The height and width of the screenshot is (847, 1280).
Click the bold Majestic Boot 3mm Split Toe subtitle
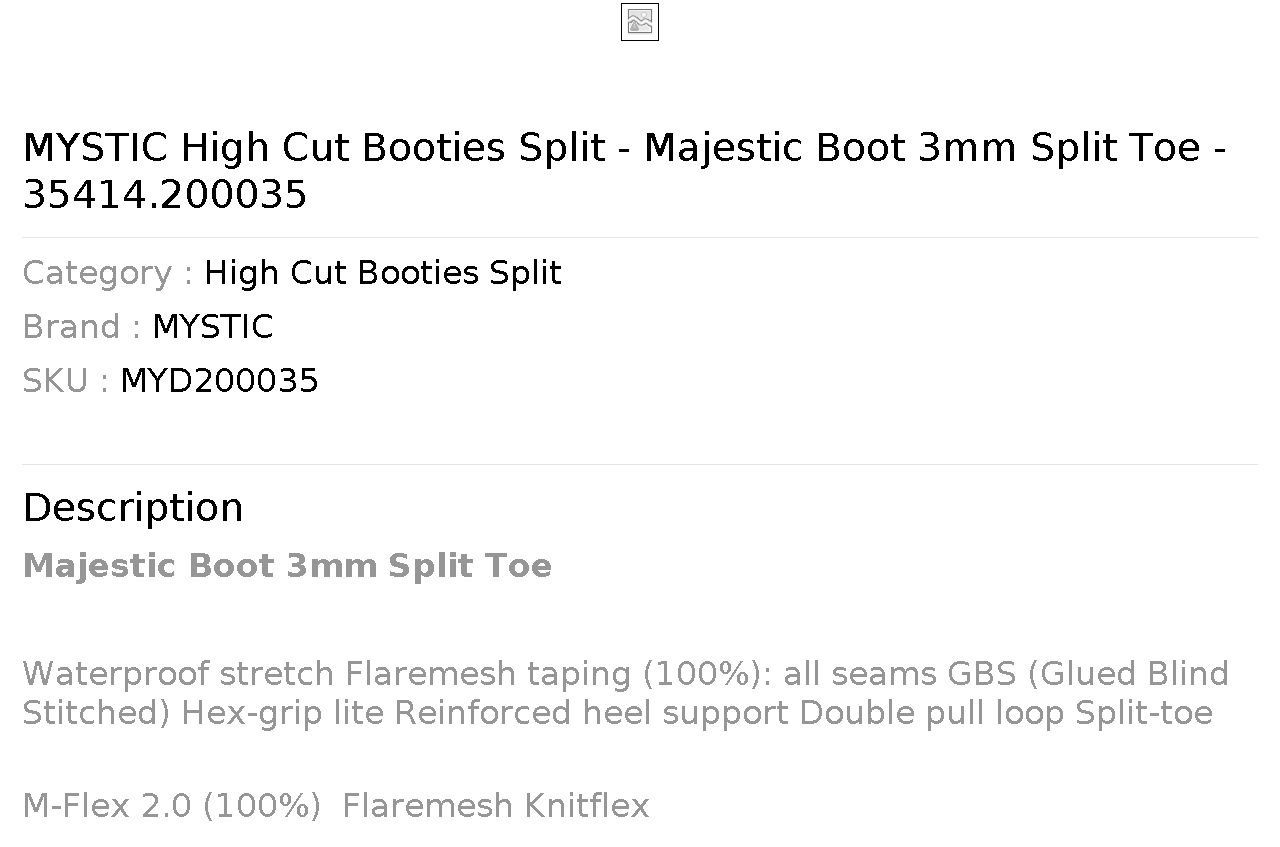coord(287,566)
